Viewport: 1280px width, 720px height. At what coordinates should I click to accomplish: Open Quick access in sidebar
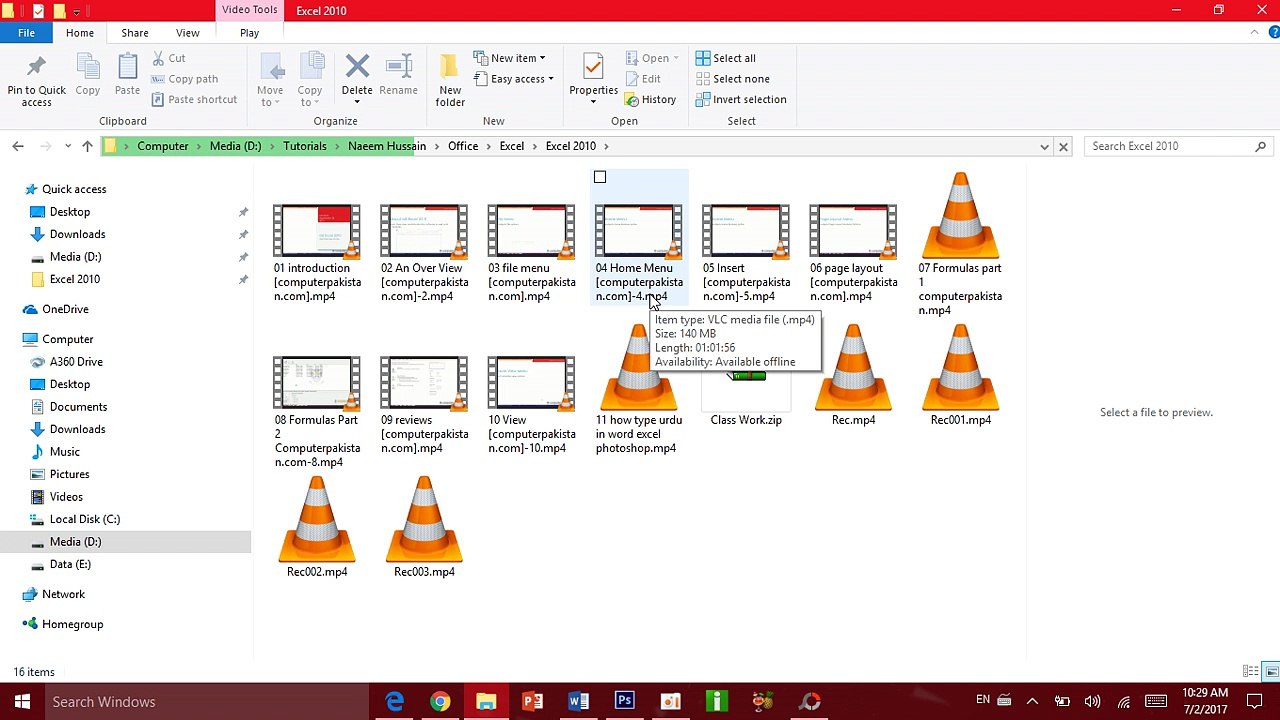[x=73, y=189]
